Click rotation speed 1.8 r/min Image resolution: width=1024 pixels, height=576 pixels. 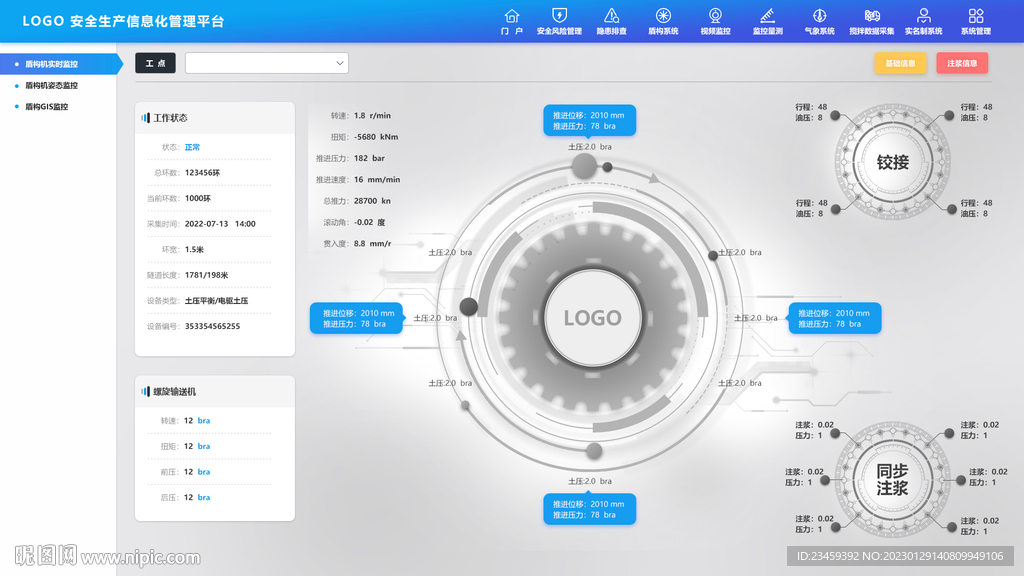pyautogui.click(x=372, y=116)
